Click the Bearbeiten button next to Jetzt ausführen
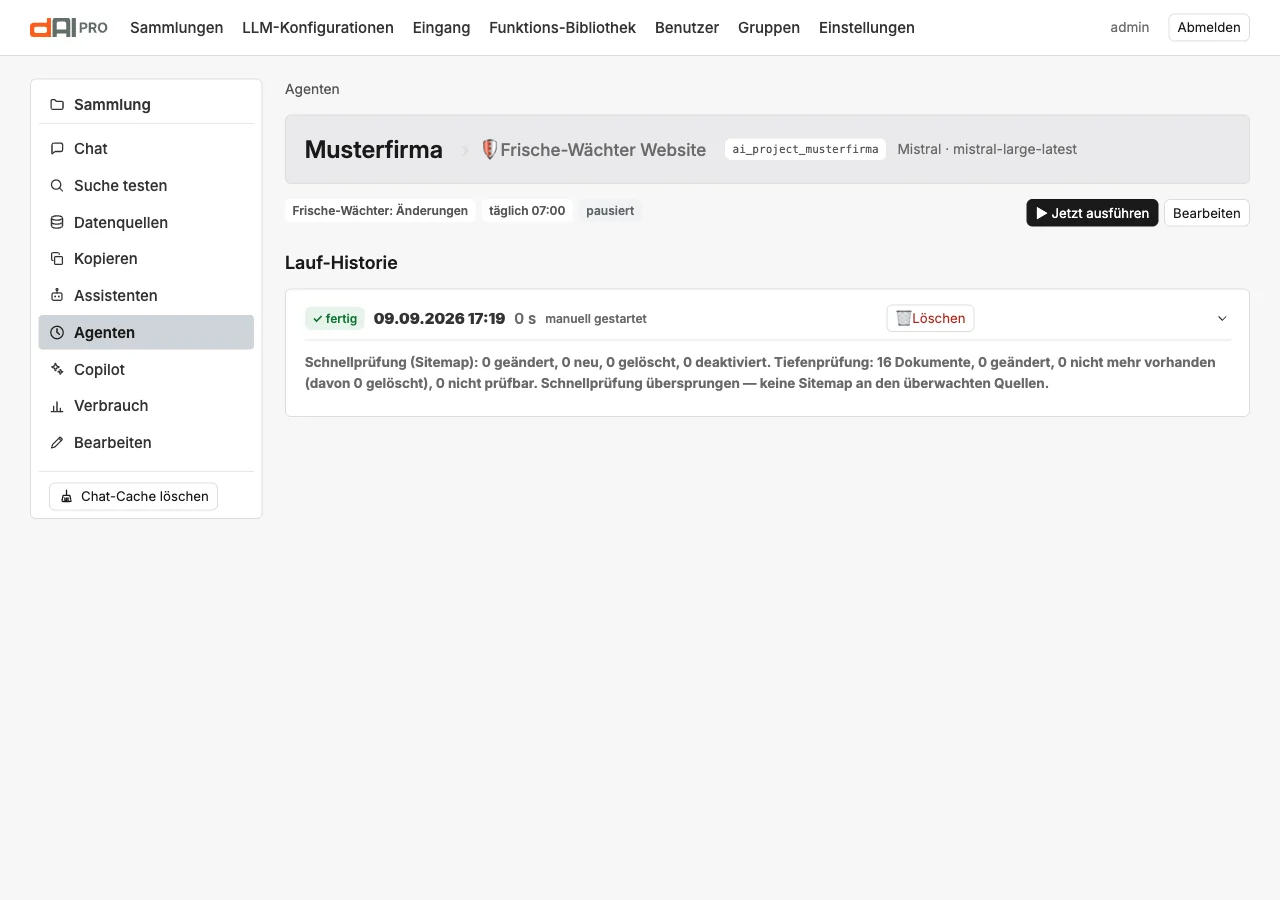This screenshot has height=900, width=1280. coord(1207,213)
